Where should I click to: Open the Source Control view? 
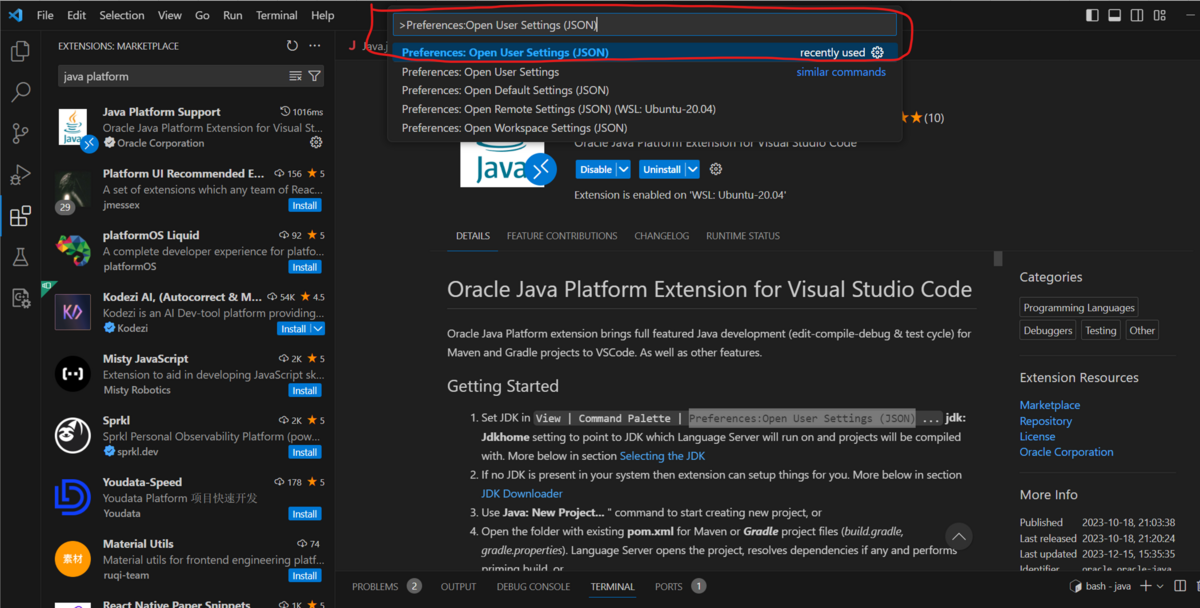20,134
